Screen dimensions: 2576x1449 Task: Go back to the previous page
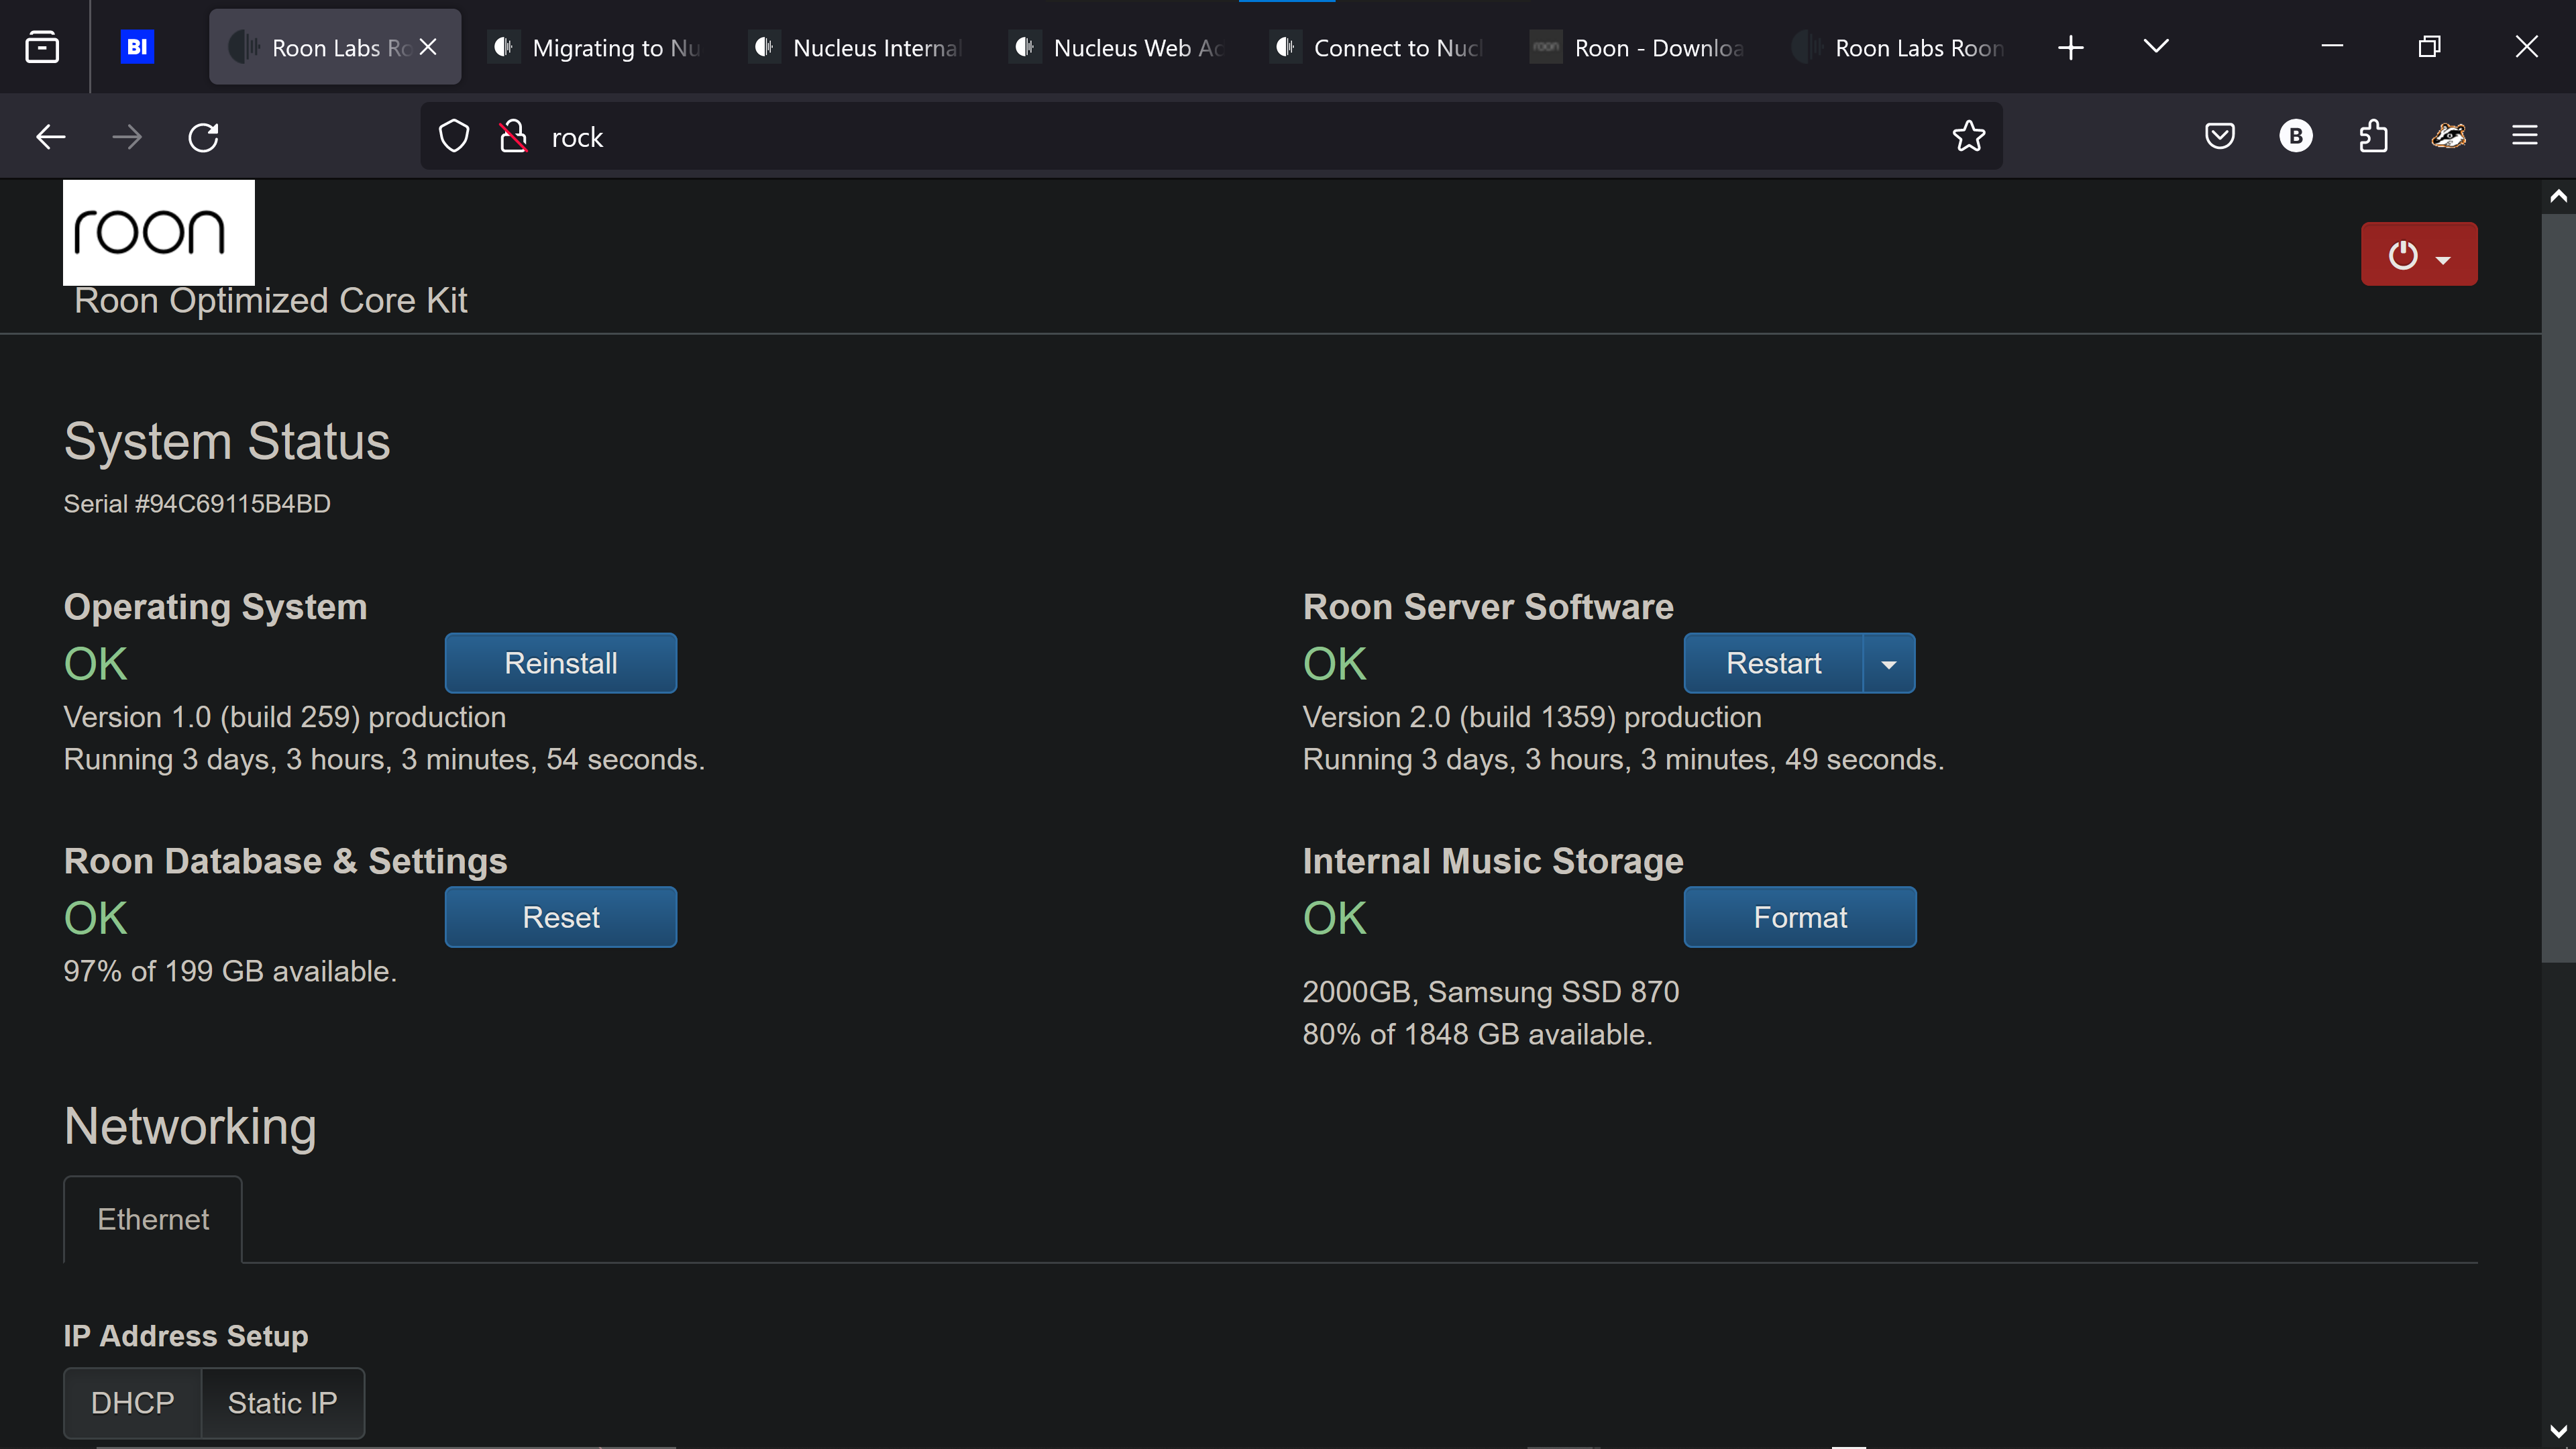click(x=50, y=137)
